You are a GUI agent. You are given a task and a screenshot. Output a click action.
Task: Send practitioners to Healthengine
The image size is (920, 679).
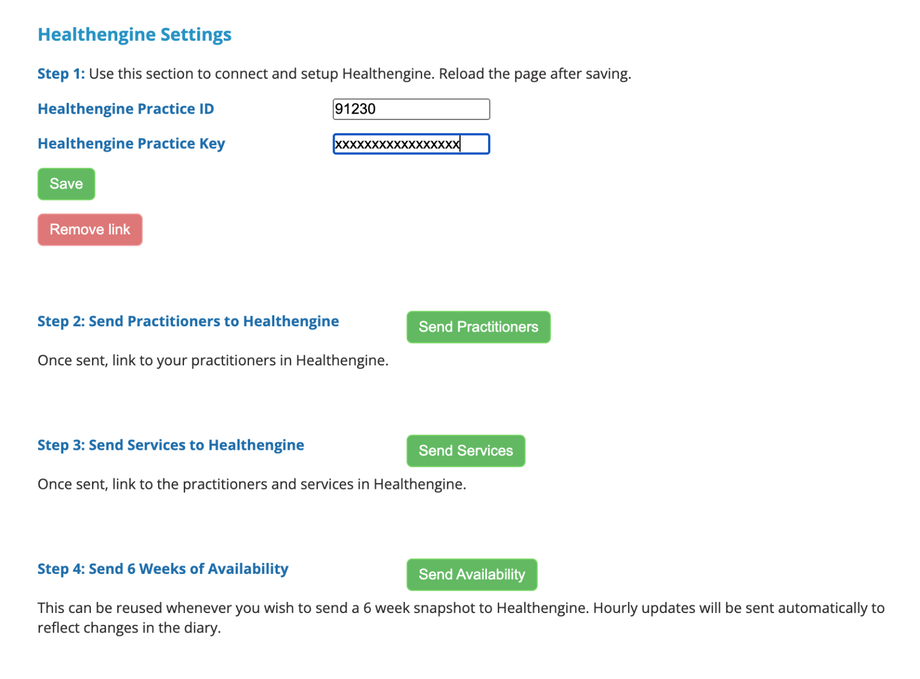point(478,327)
